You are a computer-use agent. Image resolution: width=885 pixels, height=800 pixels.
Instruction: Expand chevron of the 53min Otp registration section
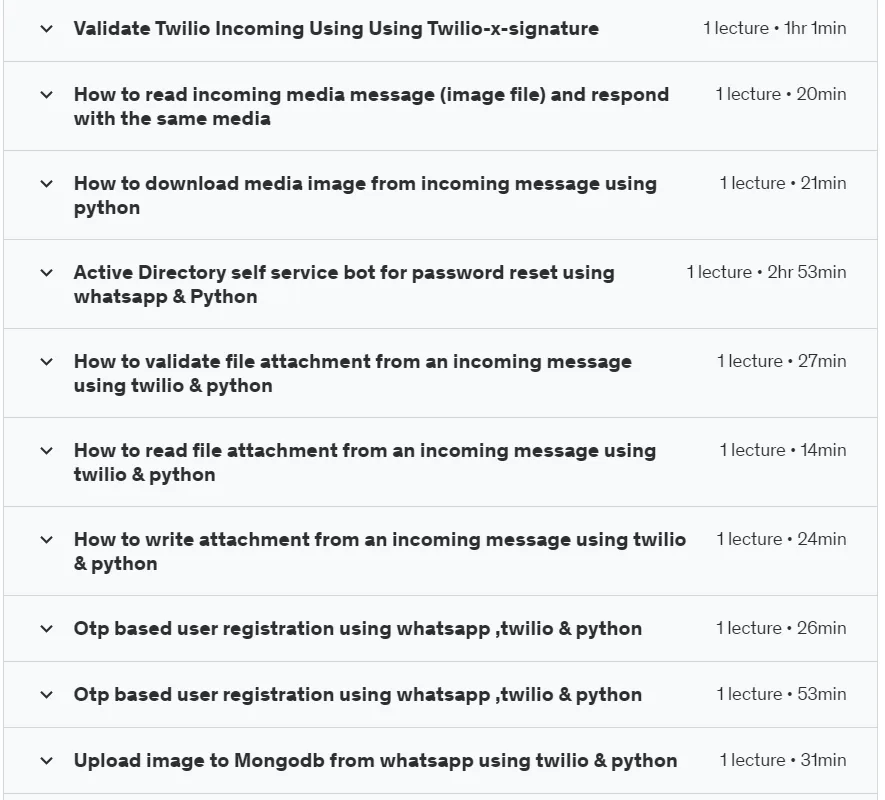(x=47, y=694)
